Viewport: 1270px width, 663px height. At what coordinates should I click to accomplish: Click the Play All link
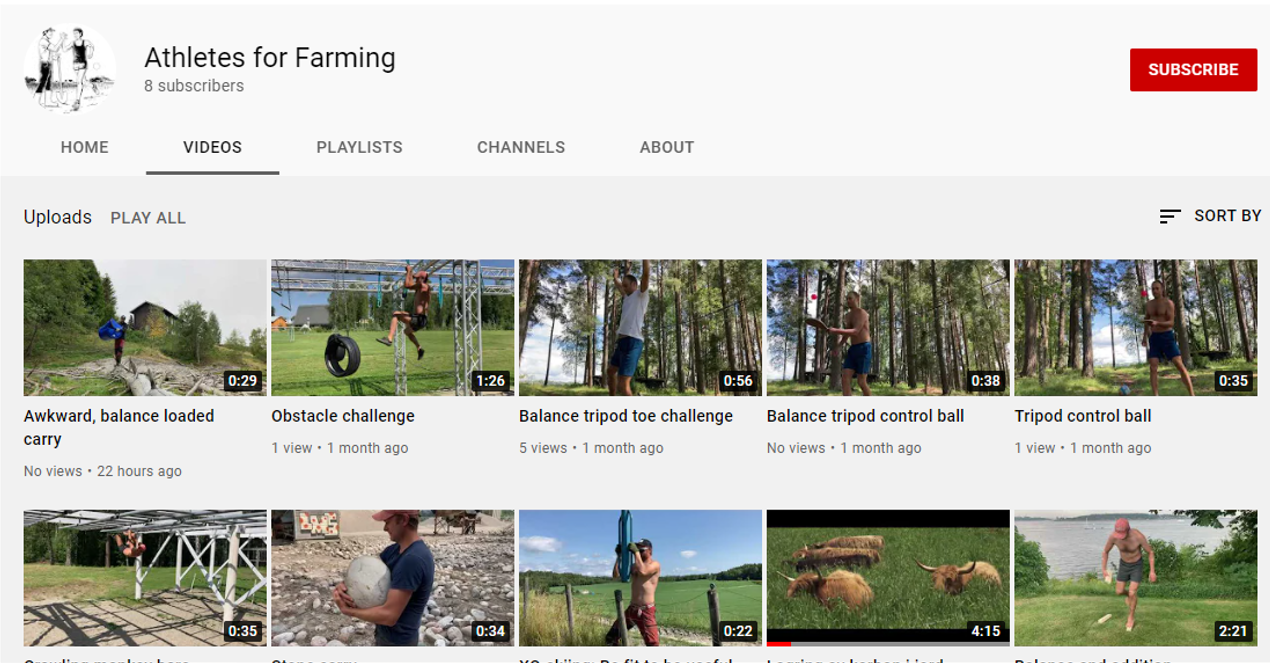point(148,218)
